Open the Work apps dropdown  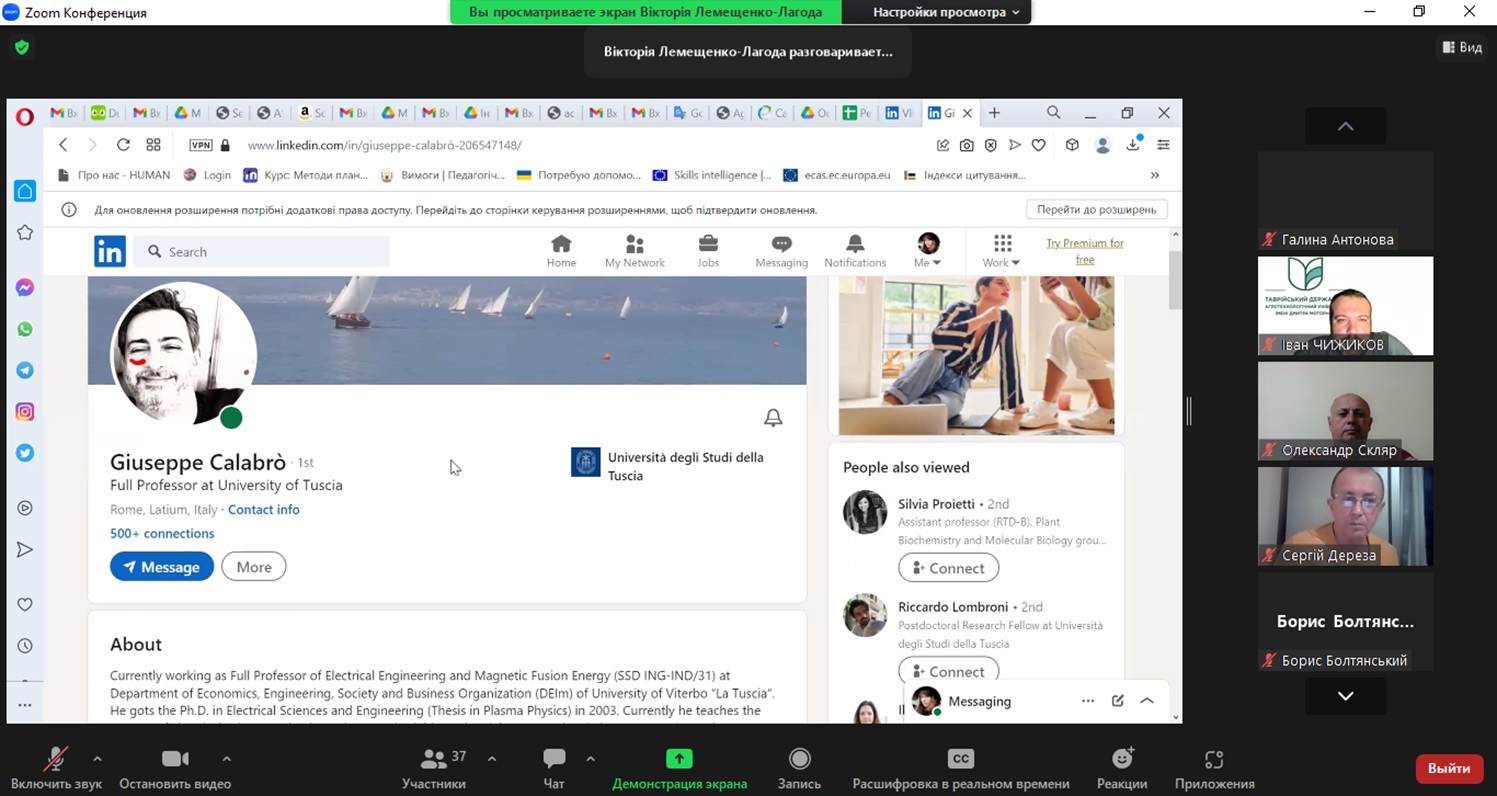1001,251
